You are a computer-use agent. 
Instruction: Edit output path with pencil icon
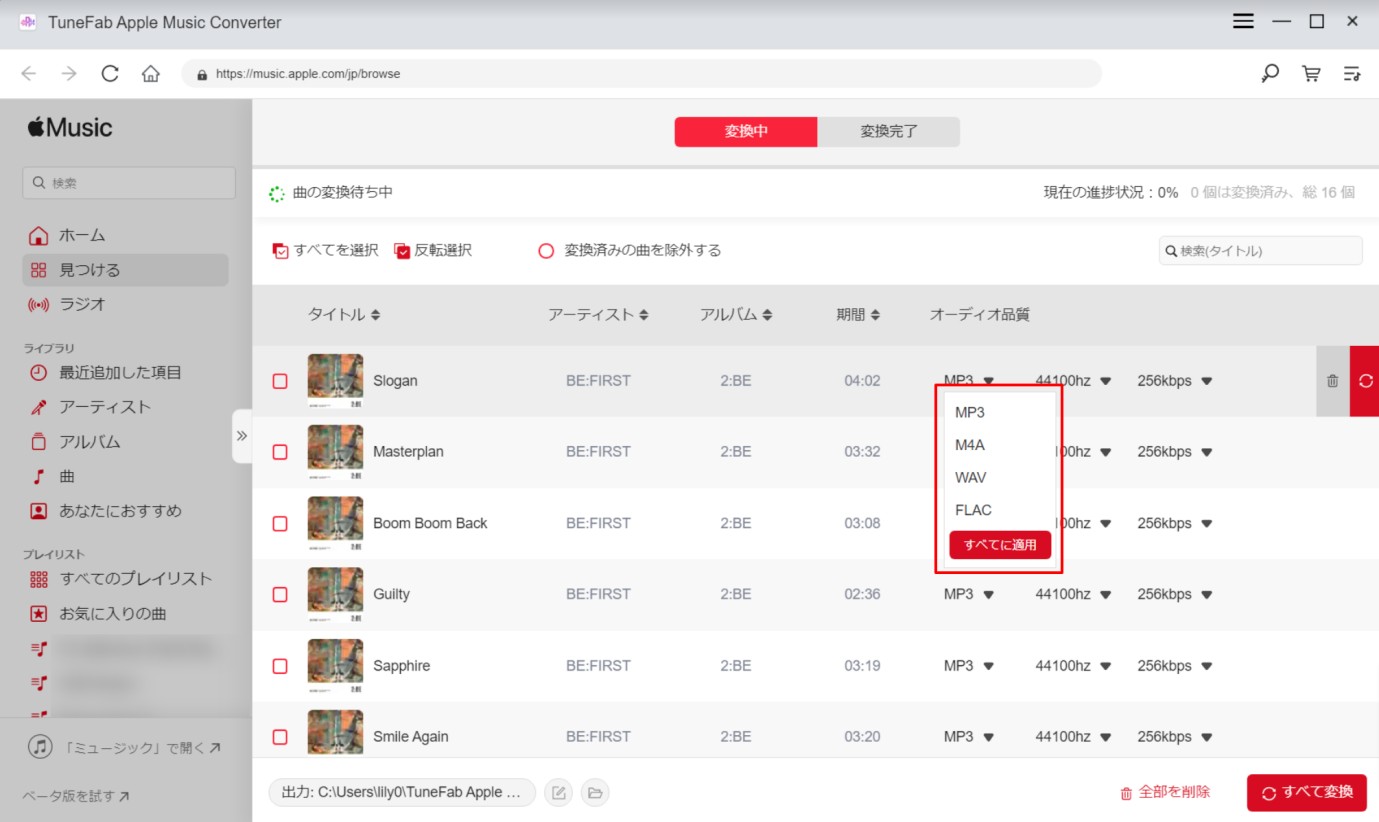[560, 793]
